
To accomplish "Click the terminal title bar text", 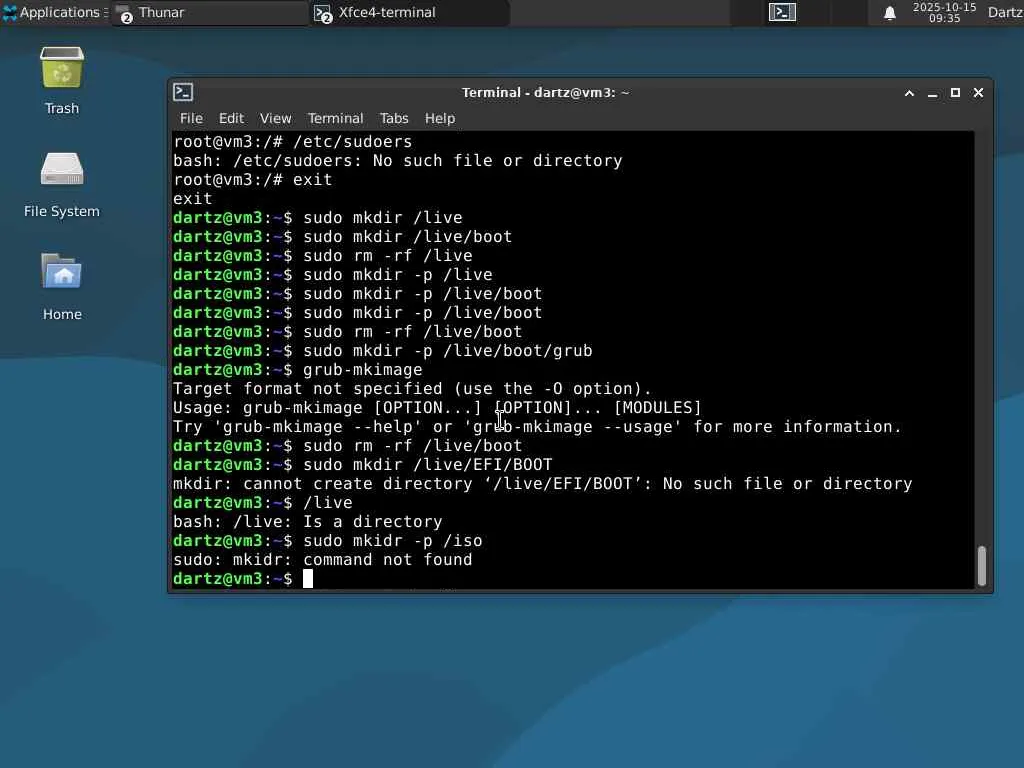I will 545,93.
